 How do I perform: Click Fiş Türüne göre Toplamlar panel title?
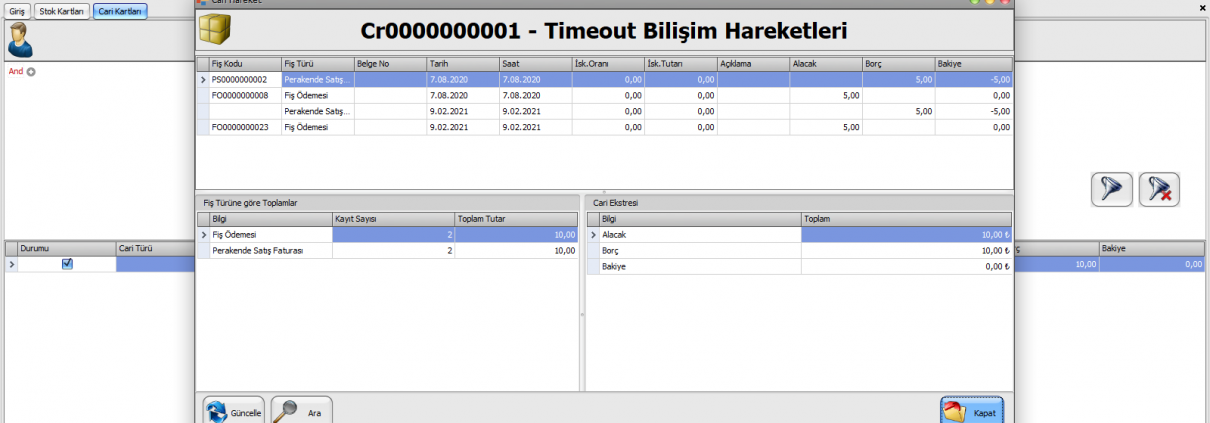click(250, 202)
